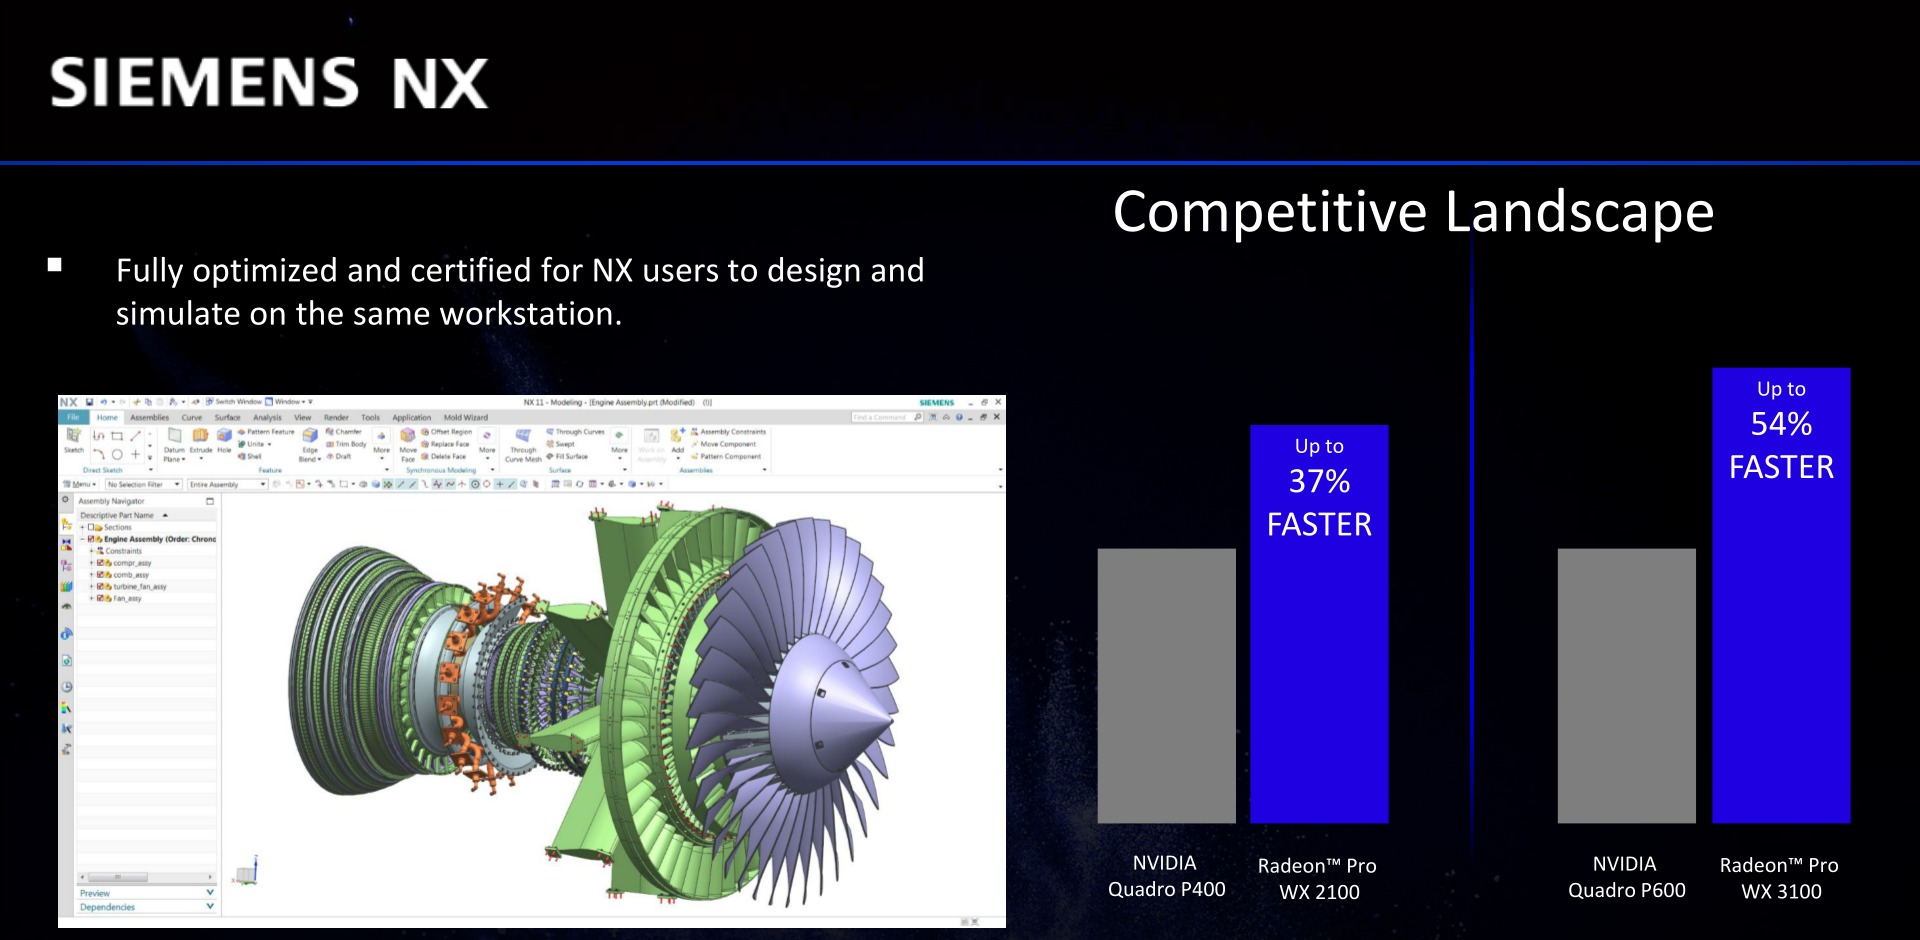
Task: Open the Unite boolean dropdown arrow
Action: [269, 444]
